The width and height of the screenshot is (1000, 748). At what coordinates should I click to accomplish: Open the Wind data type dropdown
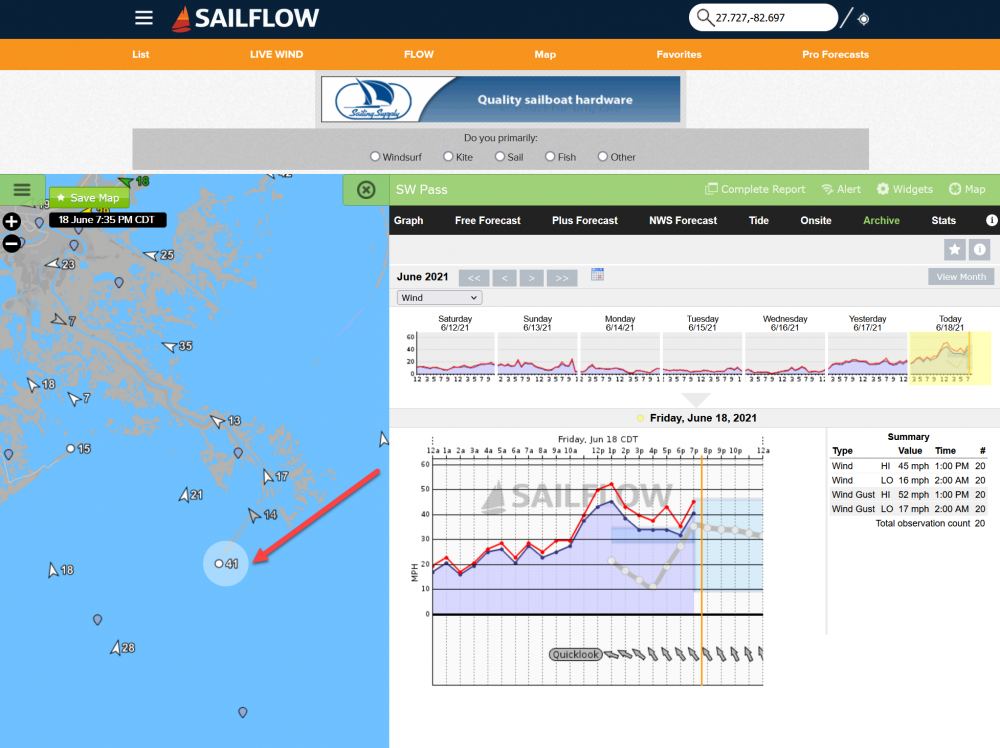tap(439, 297)
